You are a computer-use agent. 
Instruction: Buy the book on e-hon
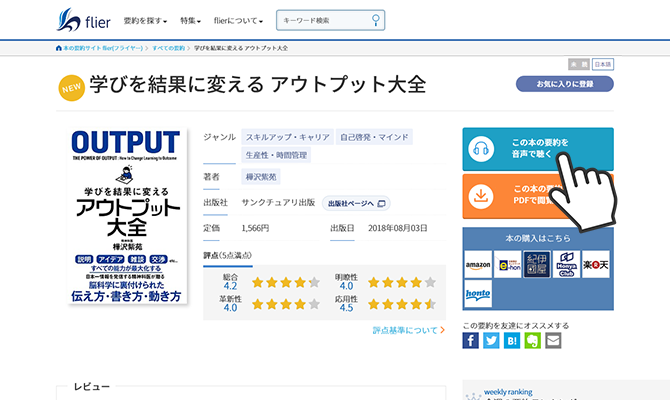(x=508, y=265)
